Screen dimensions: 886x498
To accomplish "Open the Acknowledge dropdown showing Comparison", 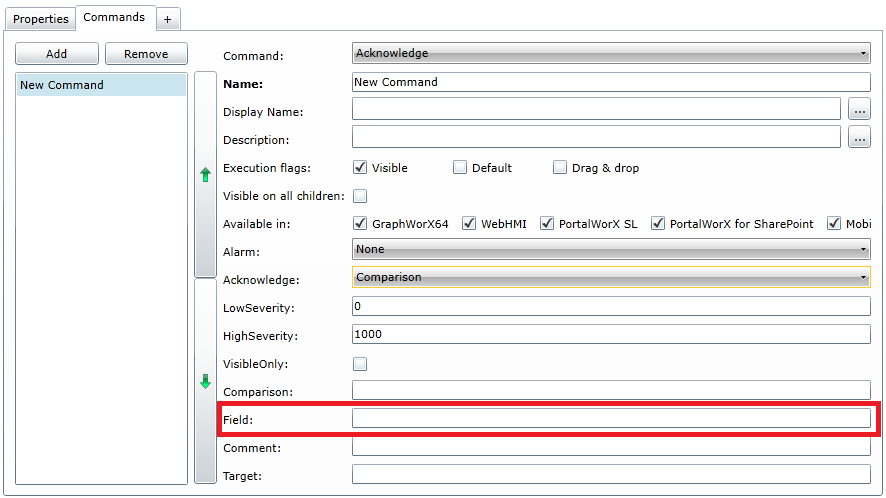I will (611, 277).
